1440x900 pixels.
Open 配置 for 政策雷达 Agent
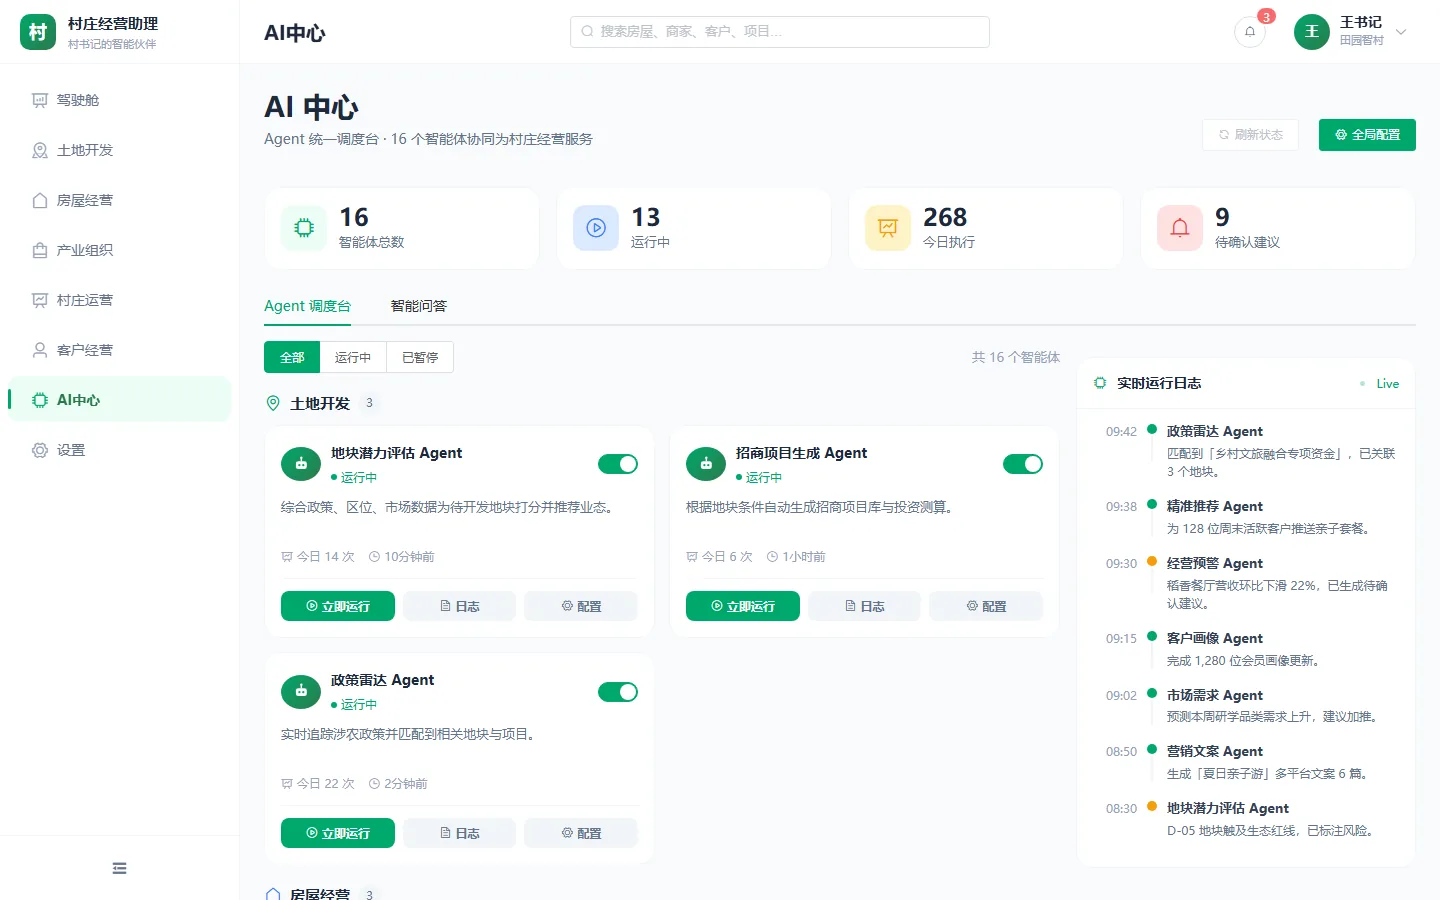[581, 833]
